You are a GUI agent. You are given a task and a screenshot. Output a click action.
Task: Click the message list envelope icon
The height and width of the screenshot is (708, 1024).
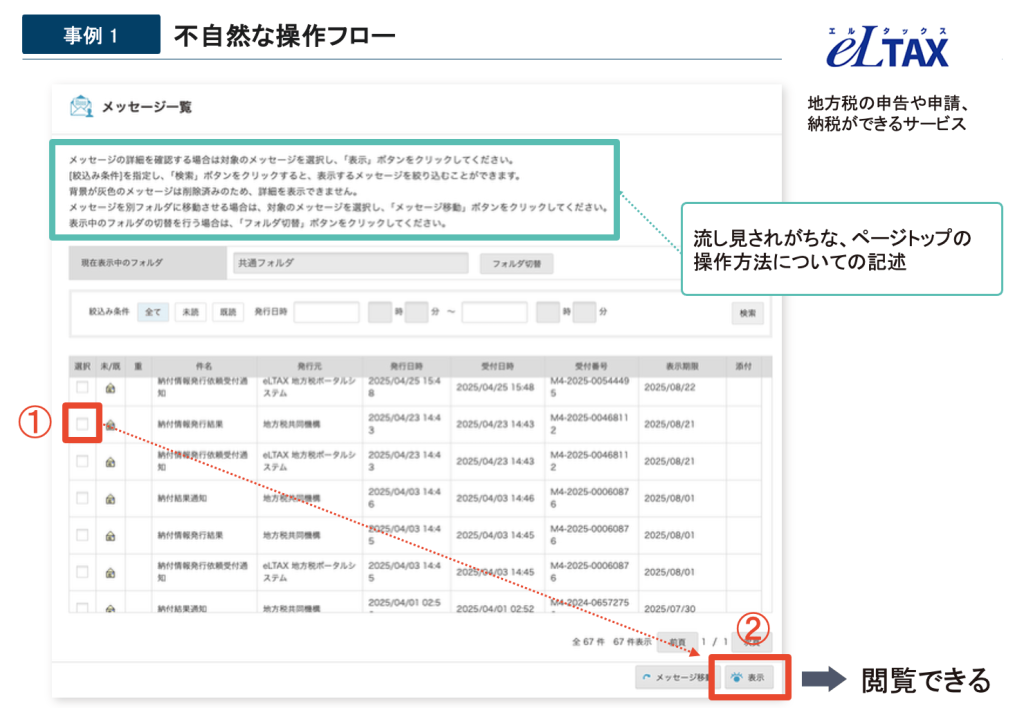click(x=80, y=106)
